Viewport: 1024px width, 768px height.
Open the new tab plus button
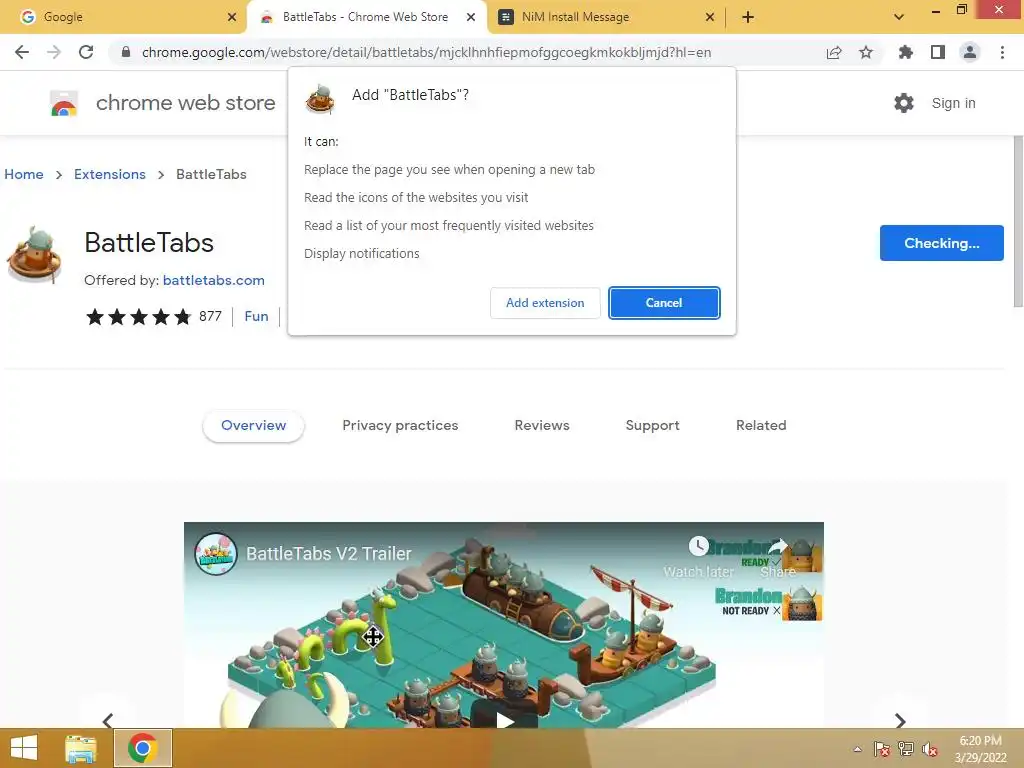point(748,17)
